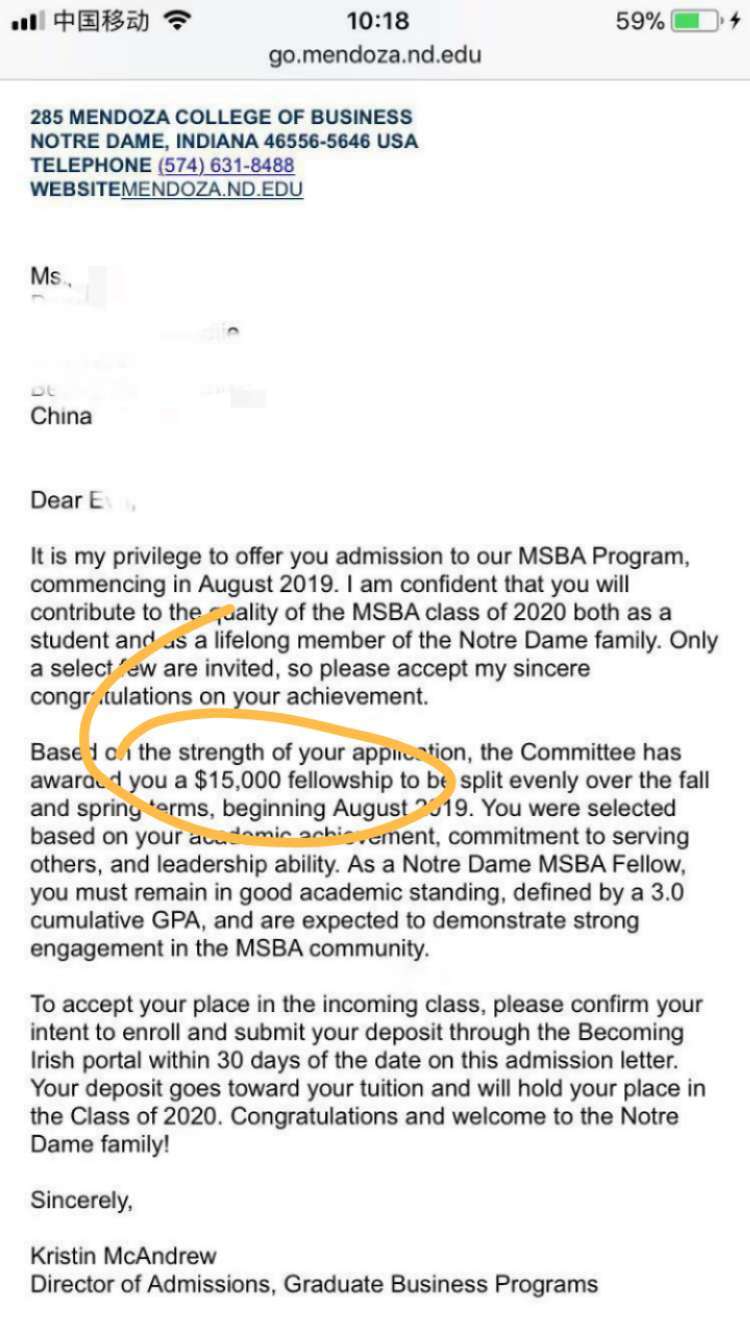Image resolution: width=750 pixels, height=1334 pixels.
Task: Click the $15,000 fellowship amount
Action: (238, 780)
